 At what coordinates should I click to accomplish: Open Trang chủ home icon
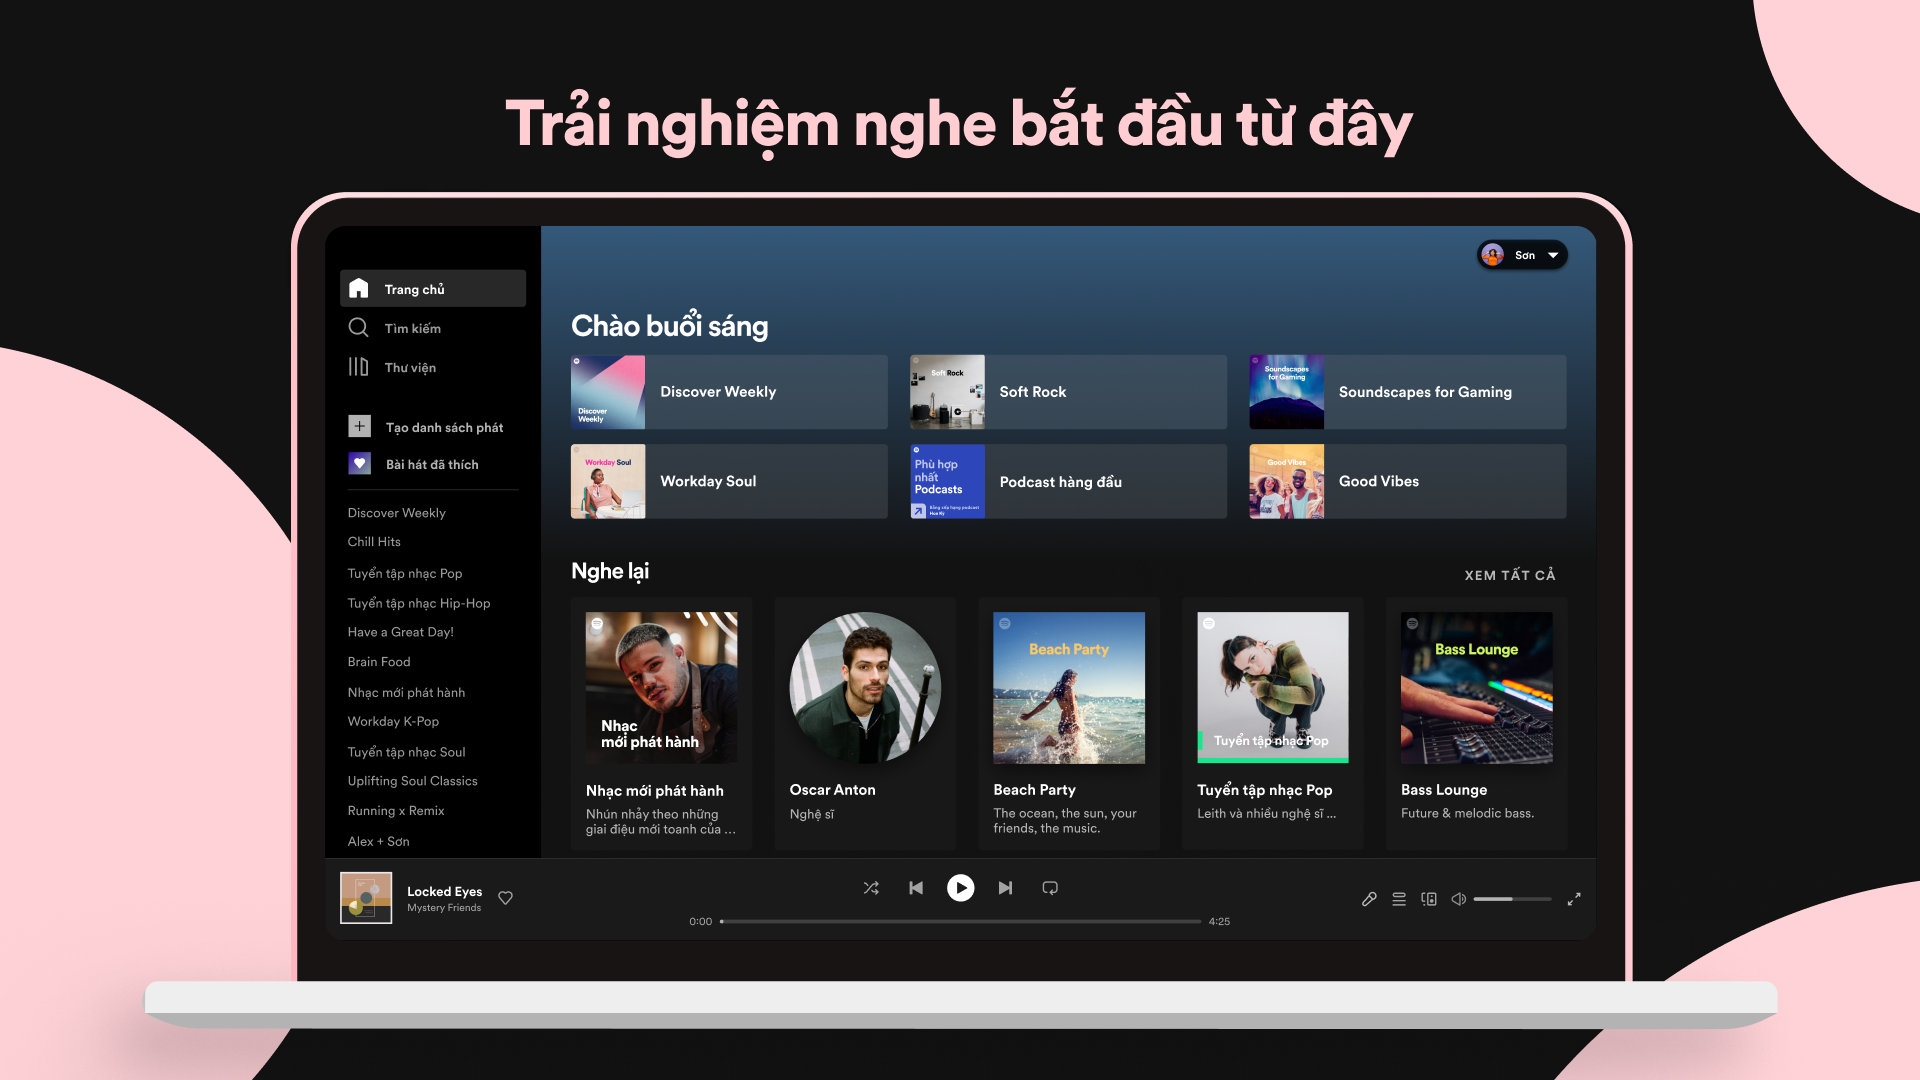358,288
